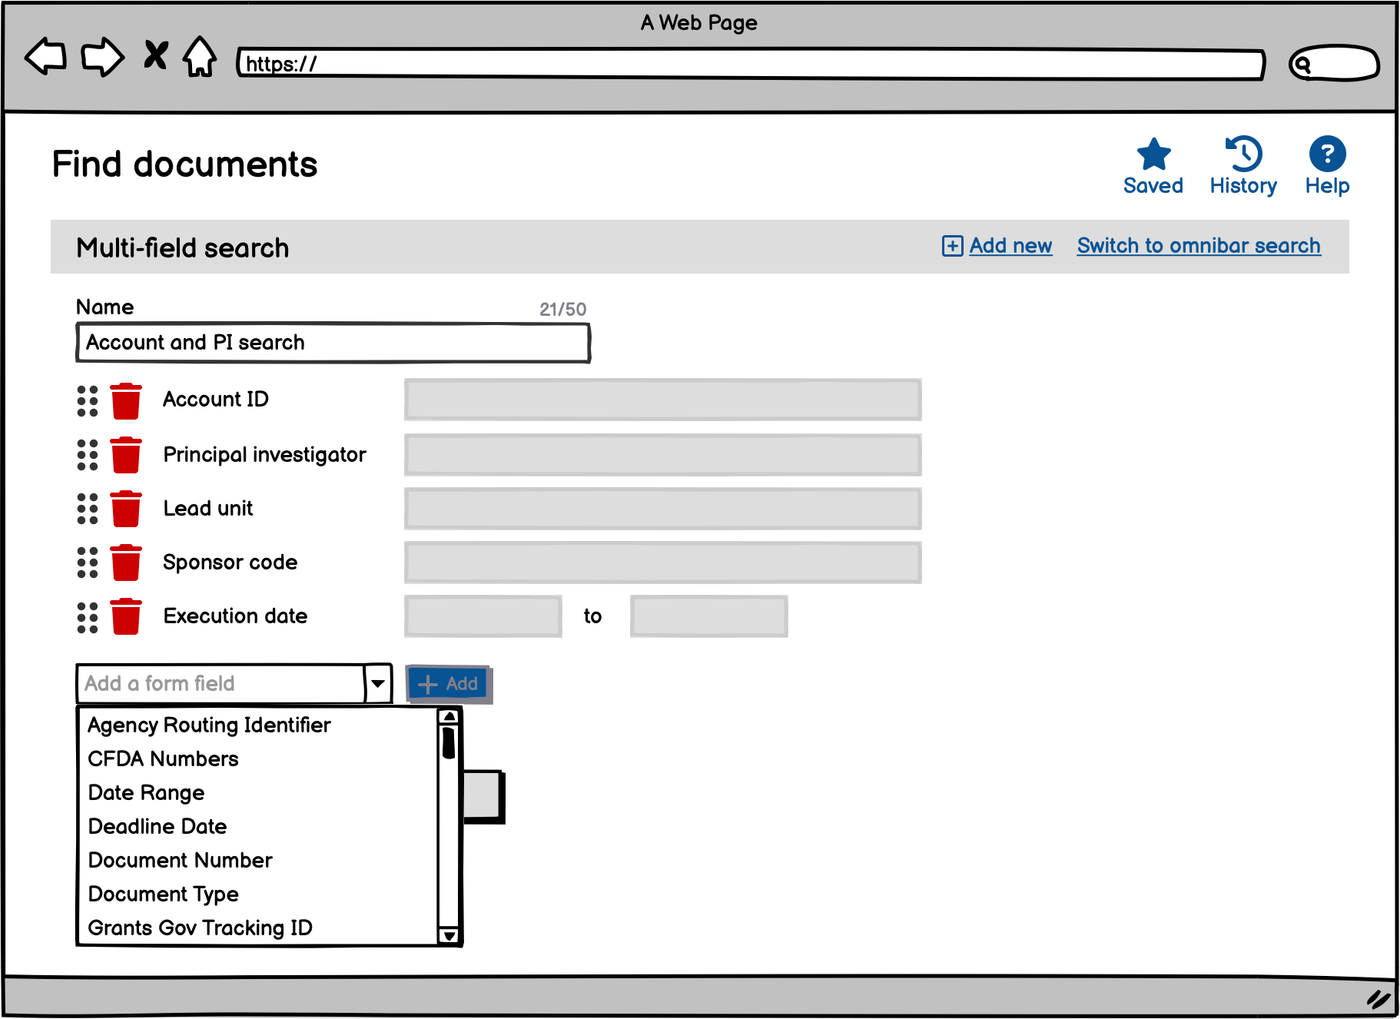Image resolution: width=1400 pixels, height=1019 pixels.
Task: Open the Add a form field dropdown arrow
Action: coord(378,684)
